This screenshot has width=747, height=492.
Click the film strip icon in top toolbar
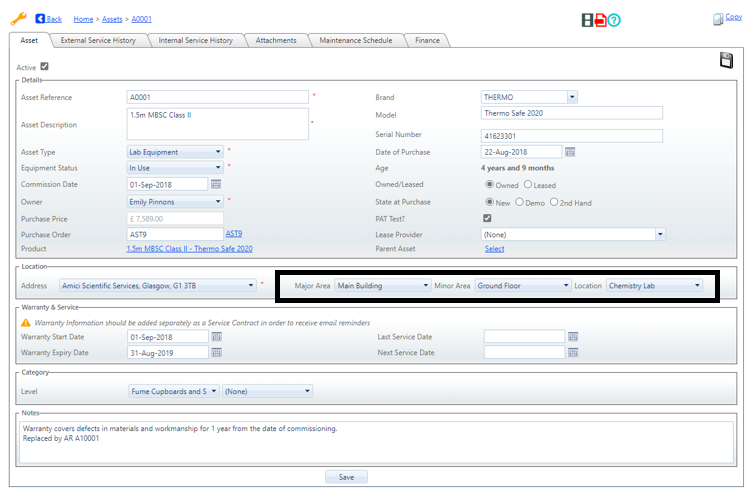587,20
